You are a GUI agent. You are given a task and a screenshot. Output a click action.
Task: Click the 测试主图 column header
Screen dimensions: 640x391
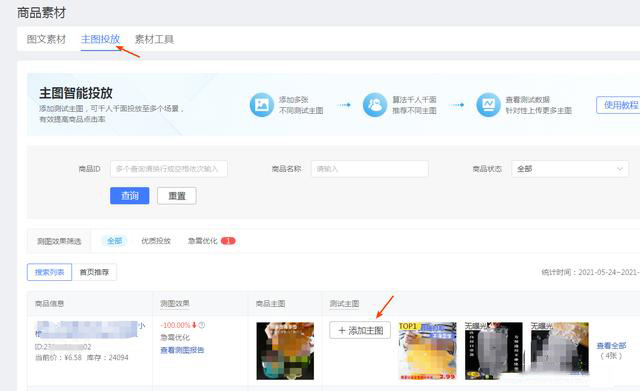point(344,303)
